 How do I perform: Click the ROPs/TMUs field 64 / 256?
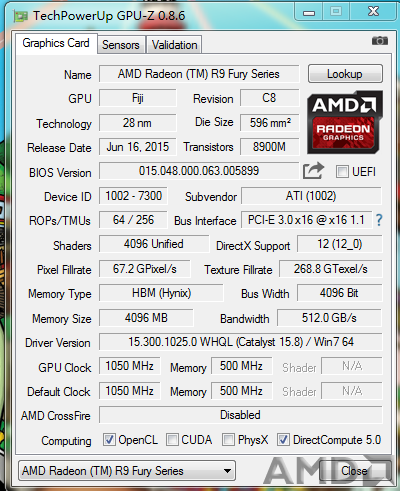[x=133, y=220]
